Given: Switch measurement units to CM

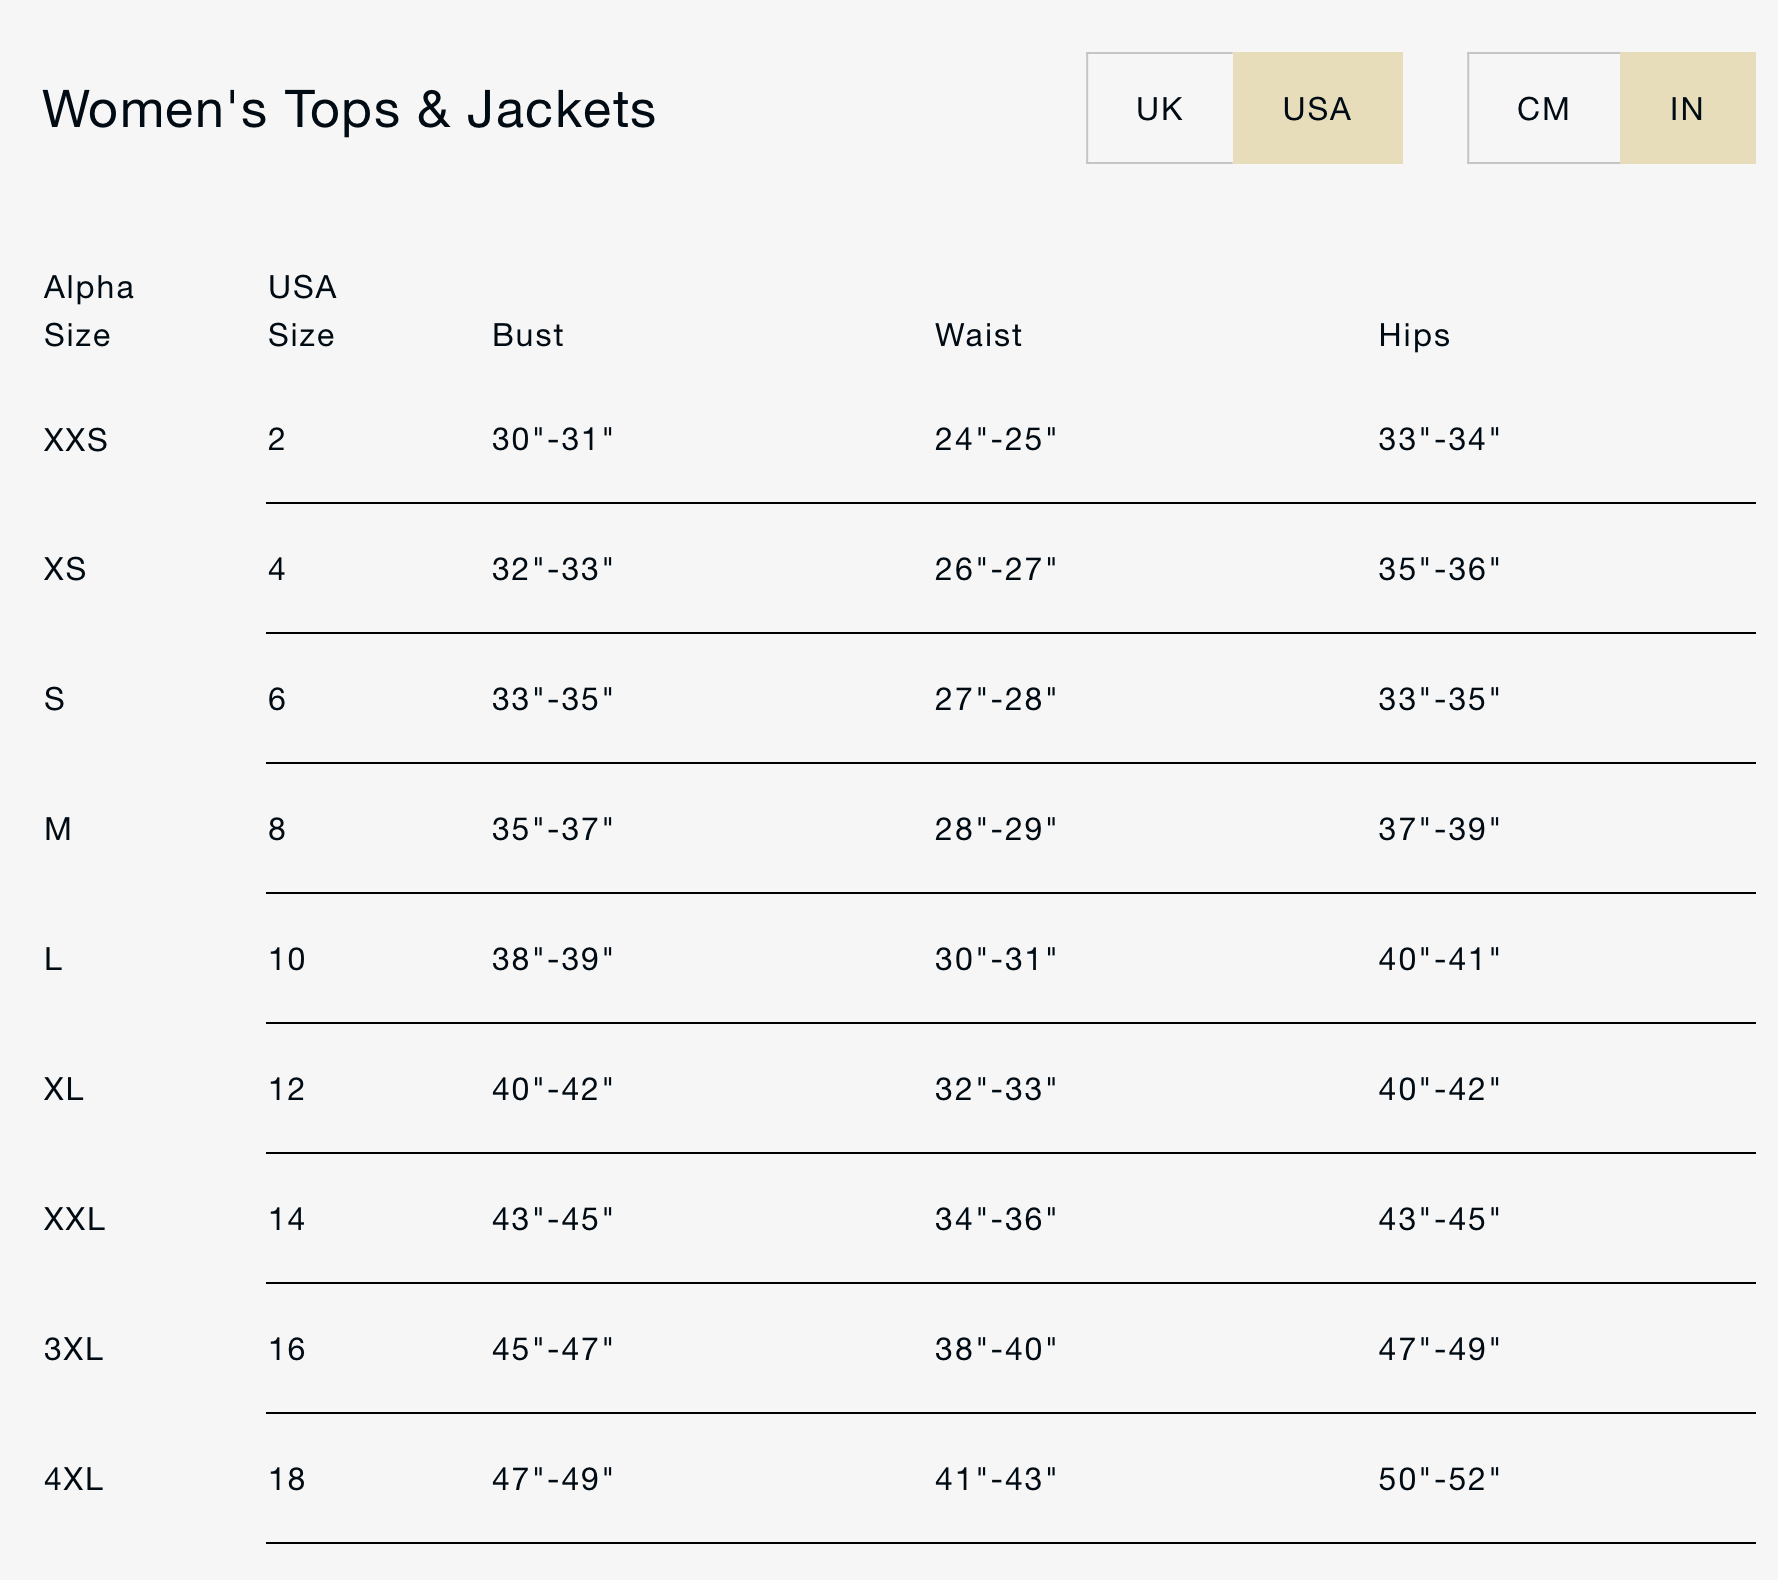Looking at the screenshot, I should coord(1543,108).
